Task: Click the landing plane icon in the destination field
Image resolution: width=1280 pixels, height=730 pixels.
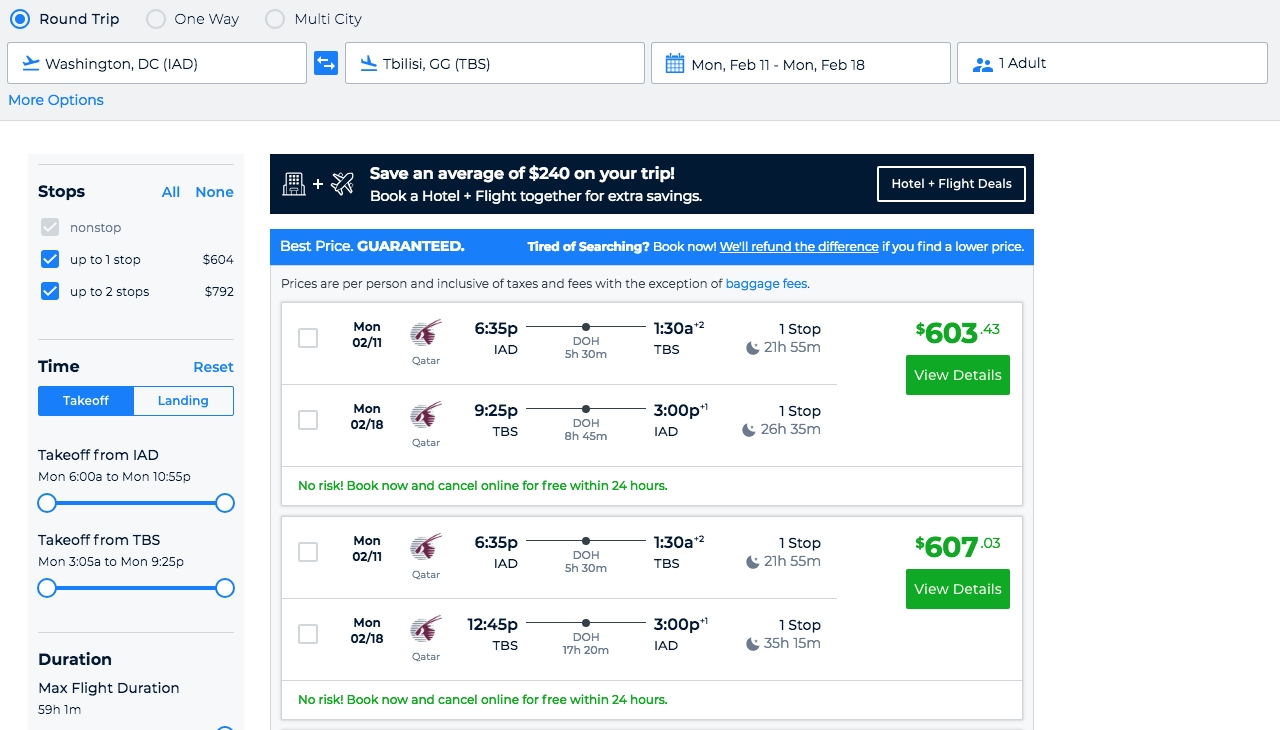Action: (x=368, y=64)
